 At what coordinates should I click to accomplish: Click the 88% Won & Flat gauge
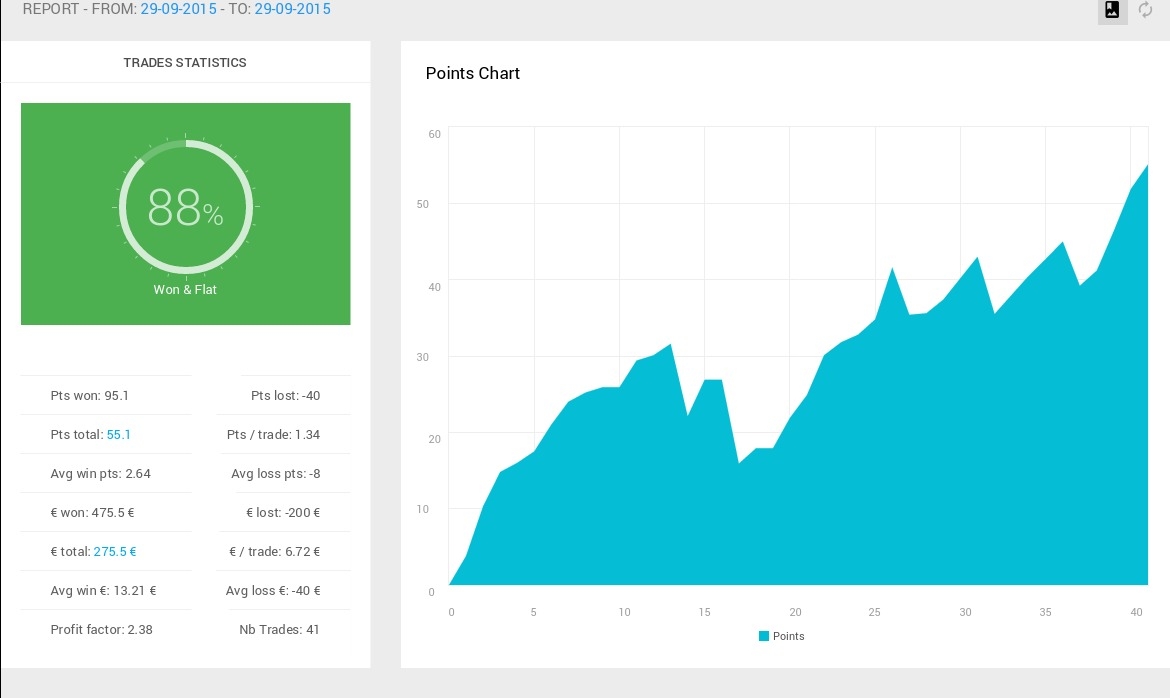[186, 207]
